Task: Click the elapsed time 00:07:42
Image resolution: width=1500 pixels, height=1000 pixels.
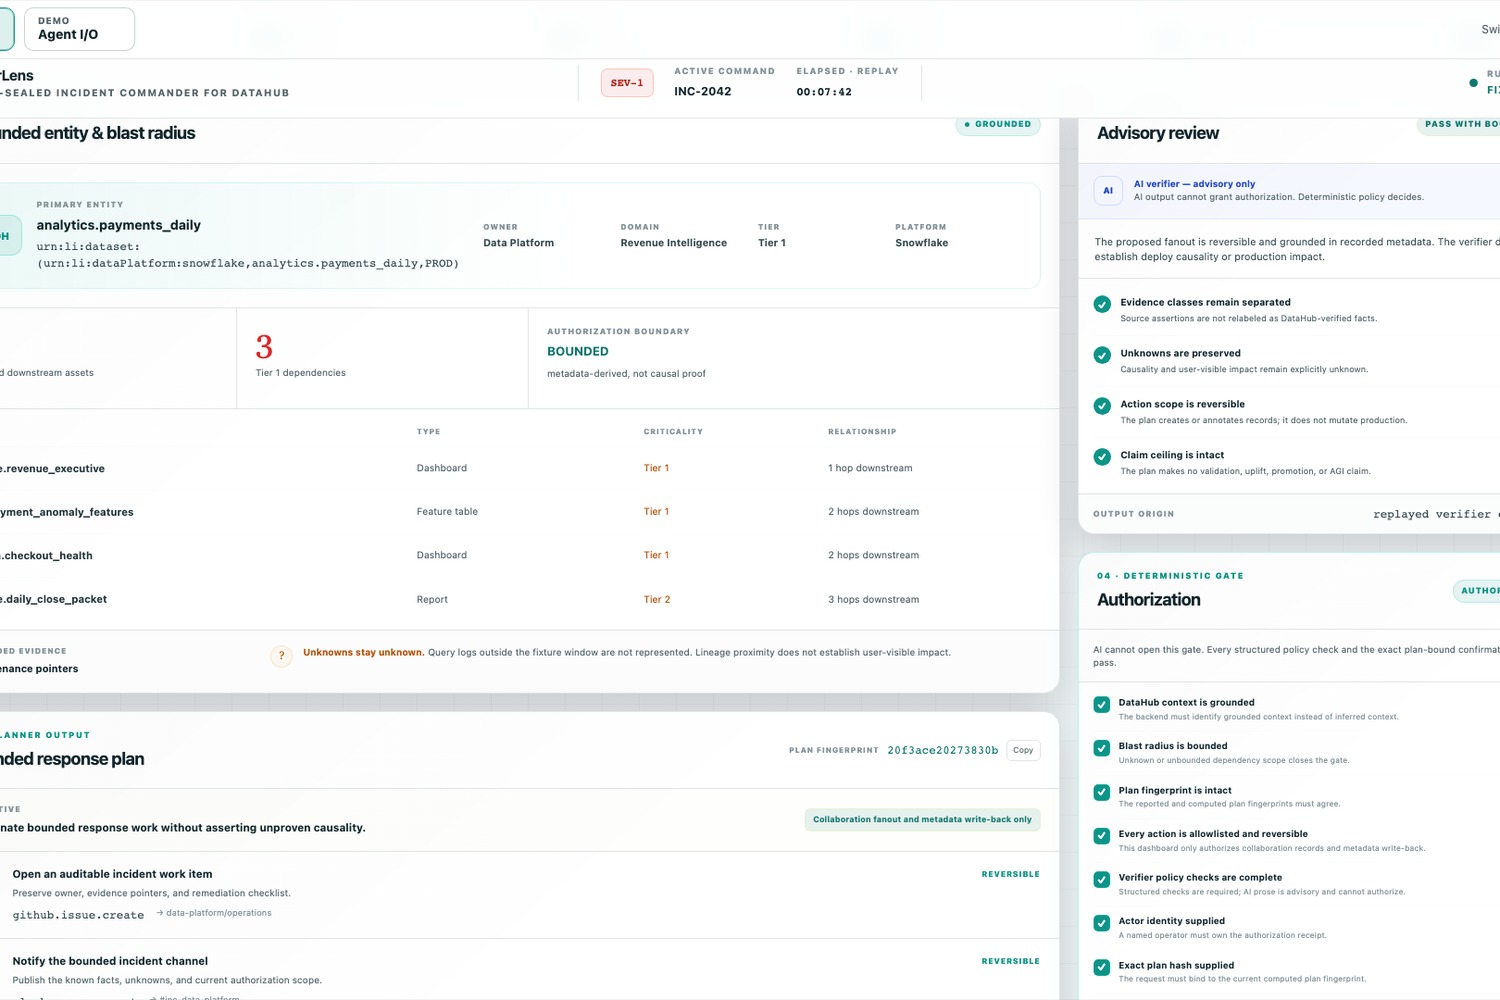Action: click(x=824, y=92)
